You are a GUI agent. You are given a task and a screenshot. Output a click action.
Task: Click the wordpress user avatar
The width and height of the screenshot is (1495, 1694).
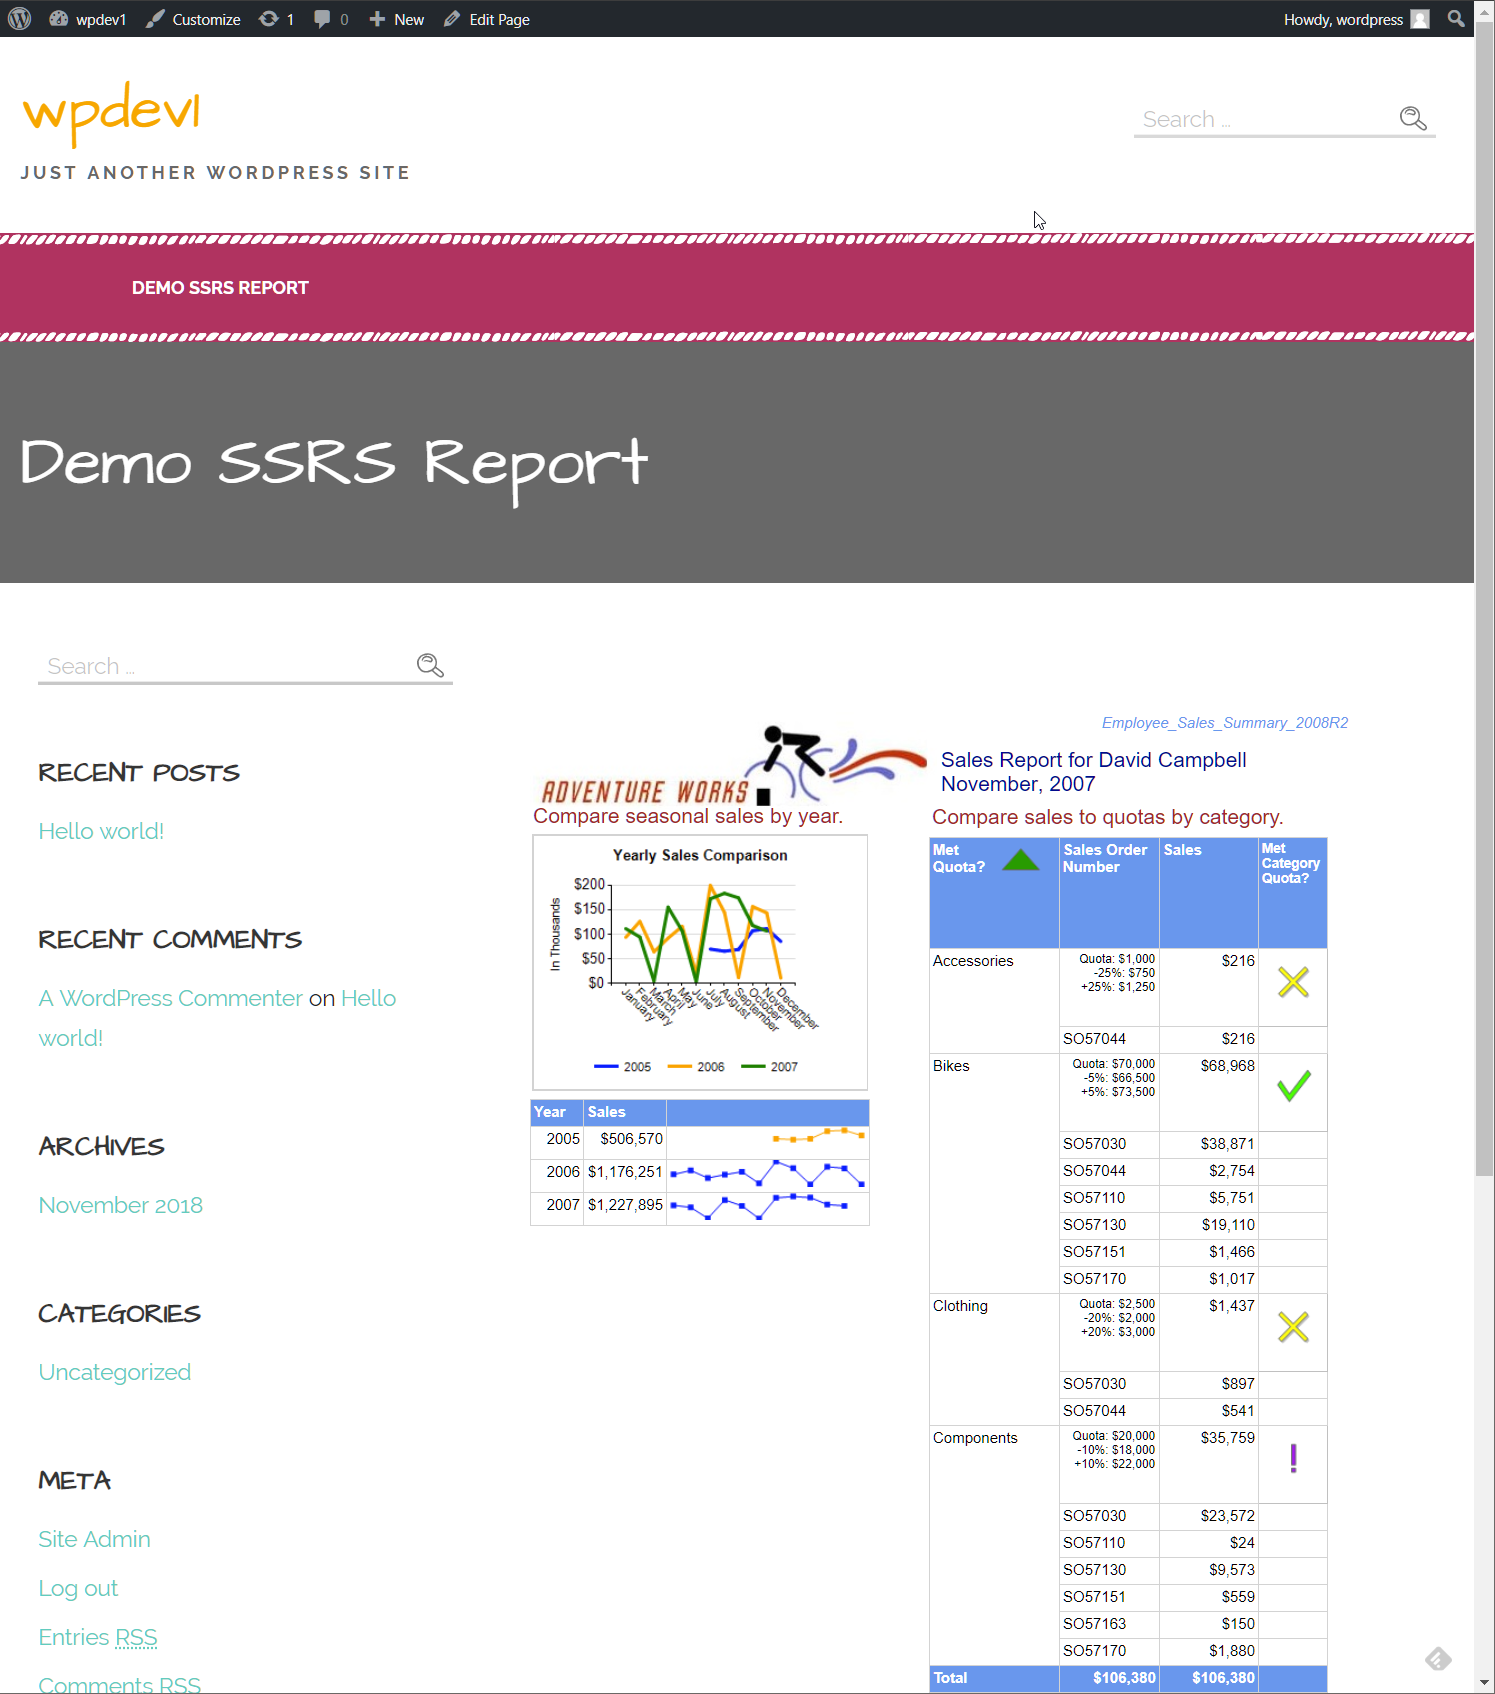[1420, 19]
